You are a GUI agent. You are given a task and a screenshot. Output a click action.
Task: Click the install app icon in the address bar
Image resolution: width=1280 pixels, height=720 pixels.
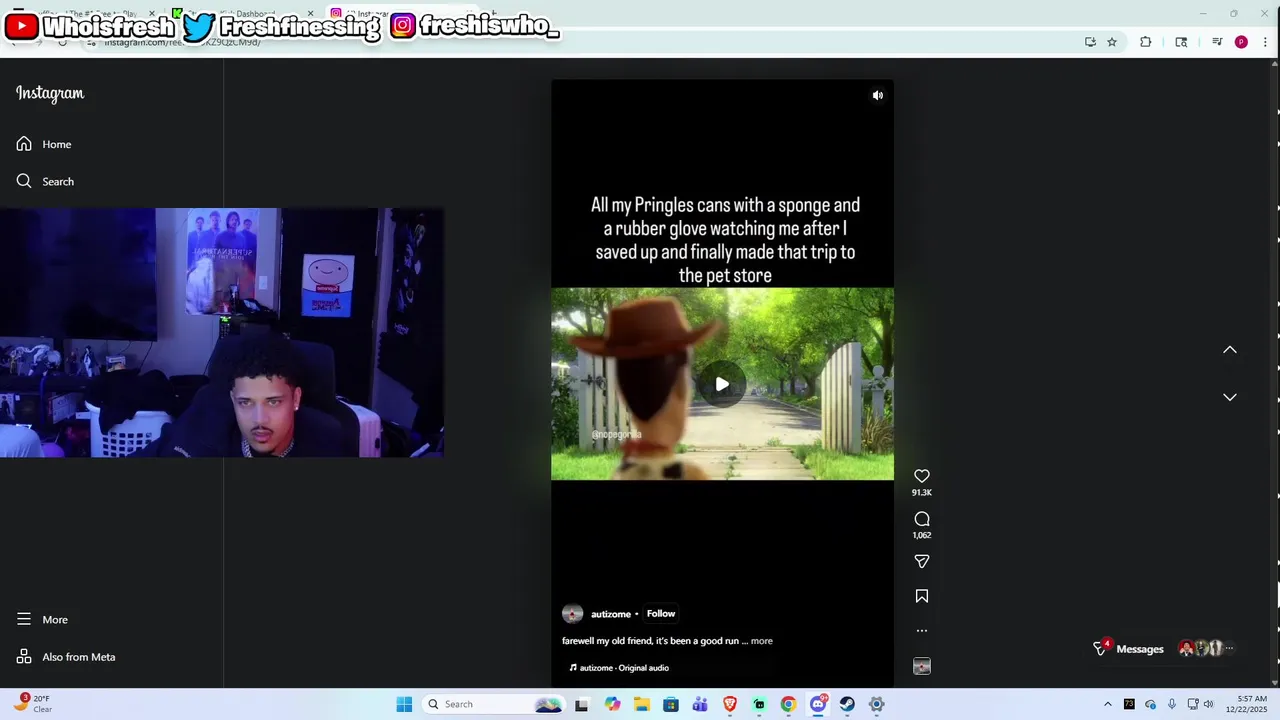point(1090,42)
